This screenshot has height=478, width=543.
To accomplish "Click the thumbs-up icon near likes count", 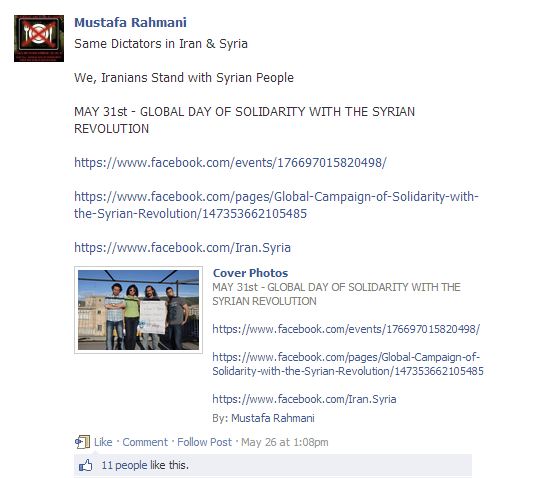I will tap(86, 465).
